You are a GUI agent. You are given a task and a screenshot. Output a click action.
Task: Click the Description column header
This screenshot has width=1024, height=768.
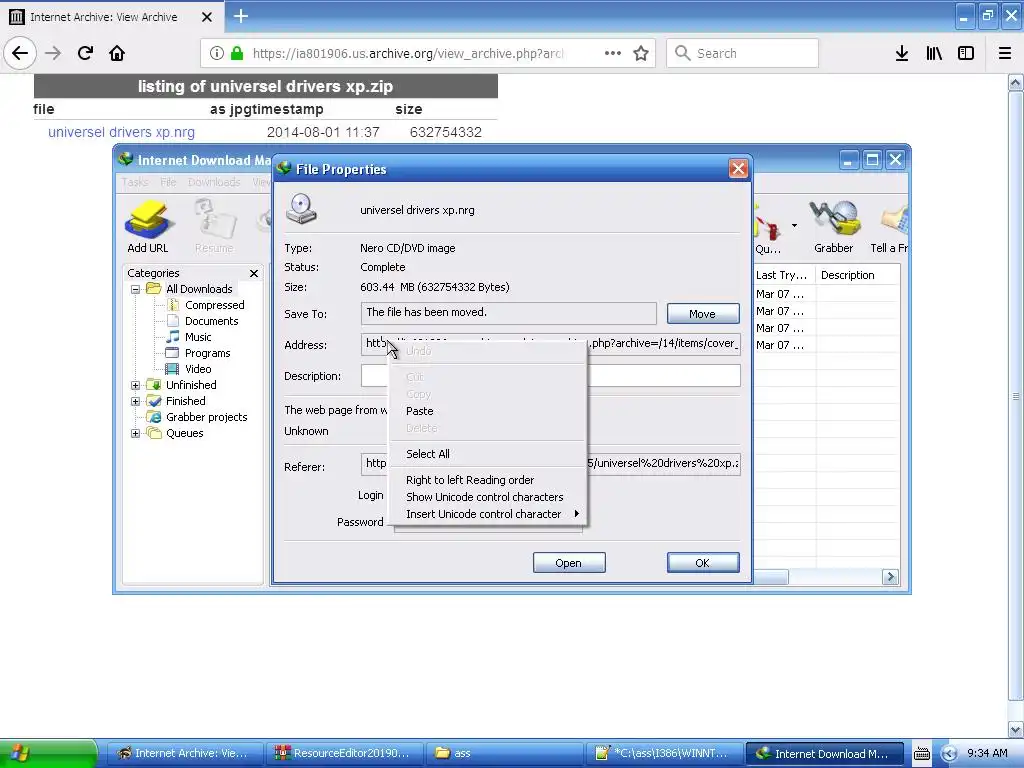click(x=857, y=275)
